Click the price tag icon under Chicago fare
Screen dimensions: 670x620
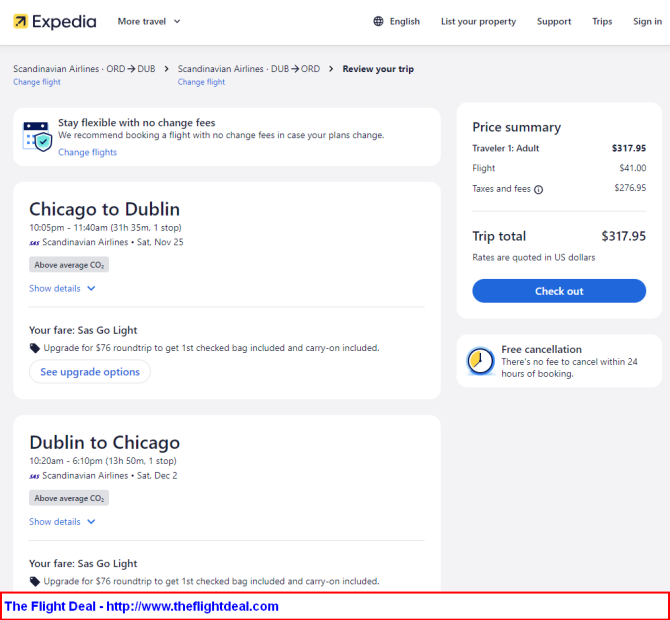pos(35,348)
